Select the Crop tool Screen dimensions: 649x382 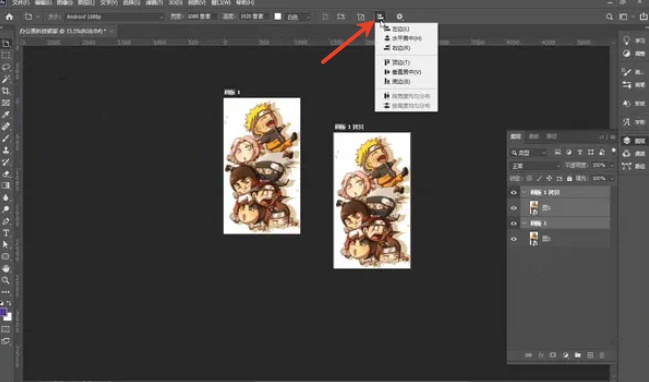(6, 91)
